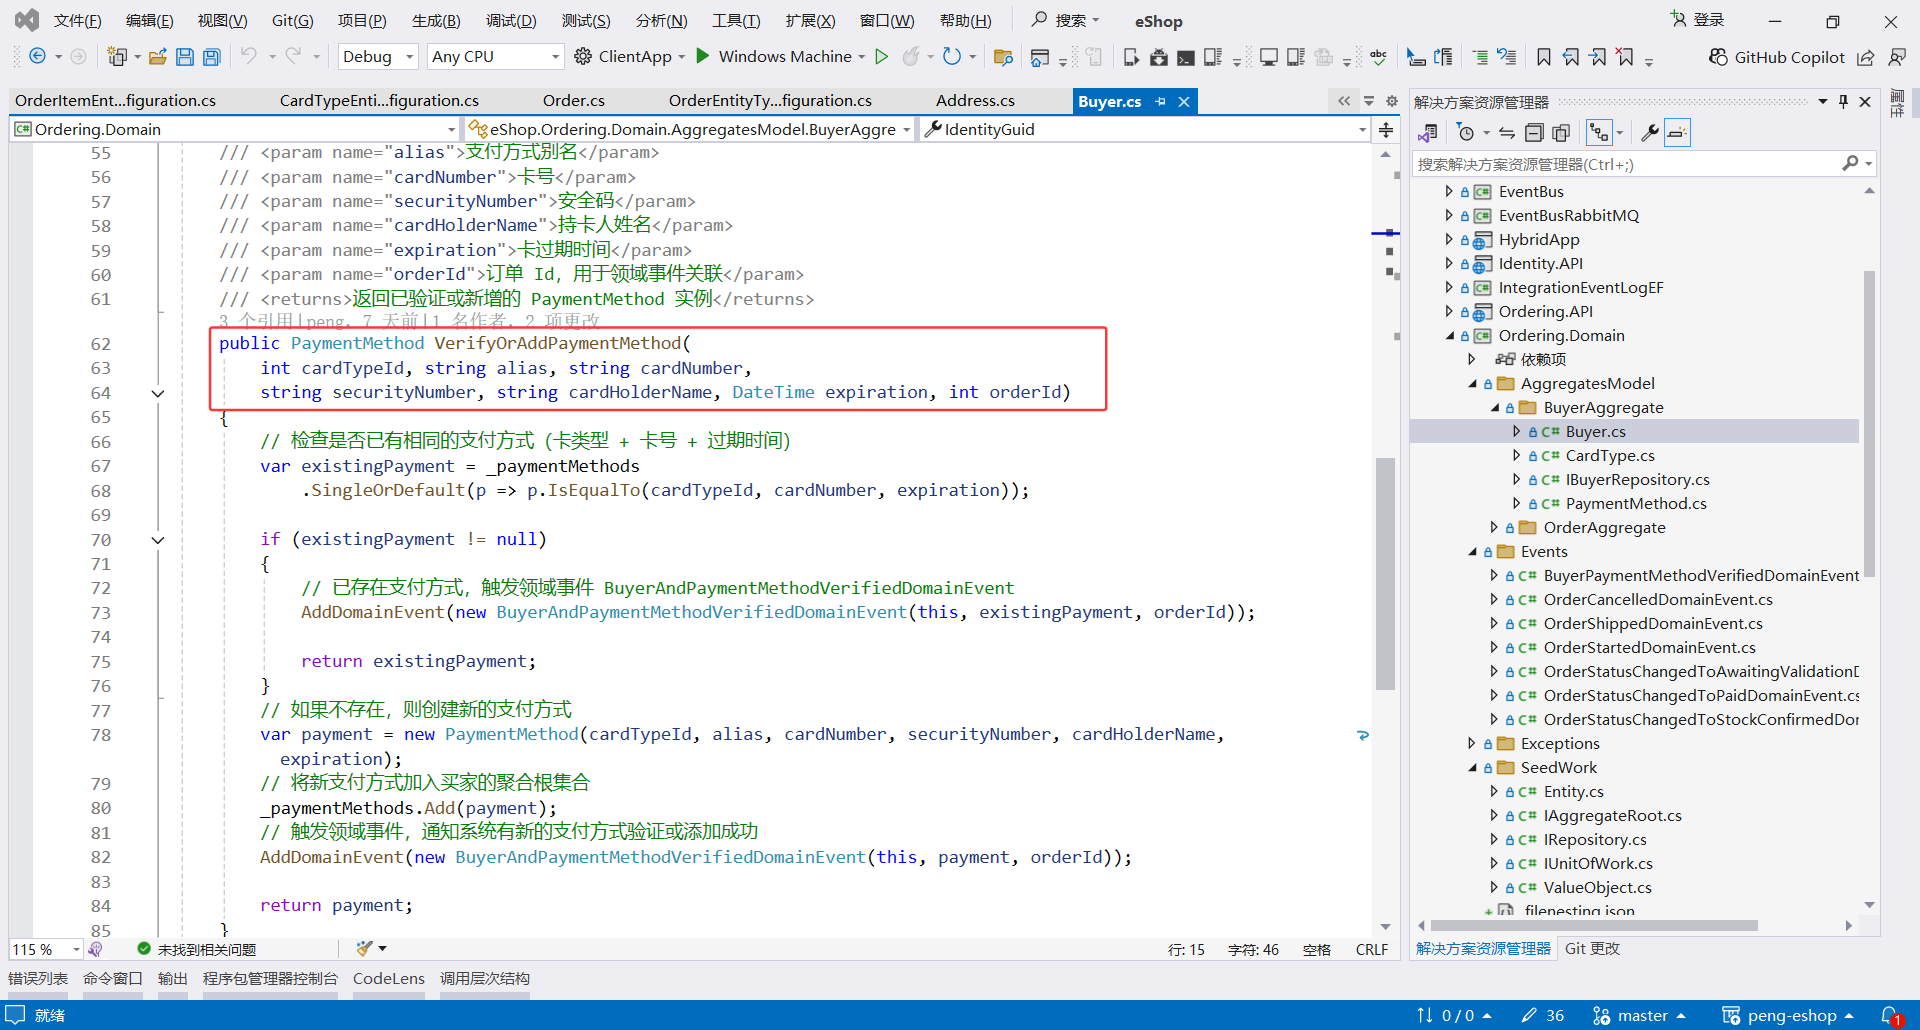Start debugging with green play arrow
1920x1030 pixels.
coord(703,56)
